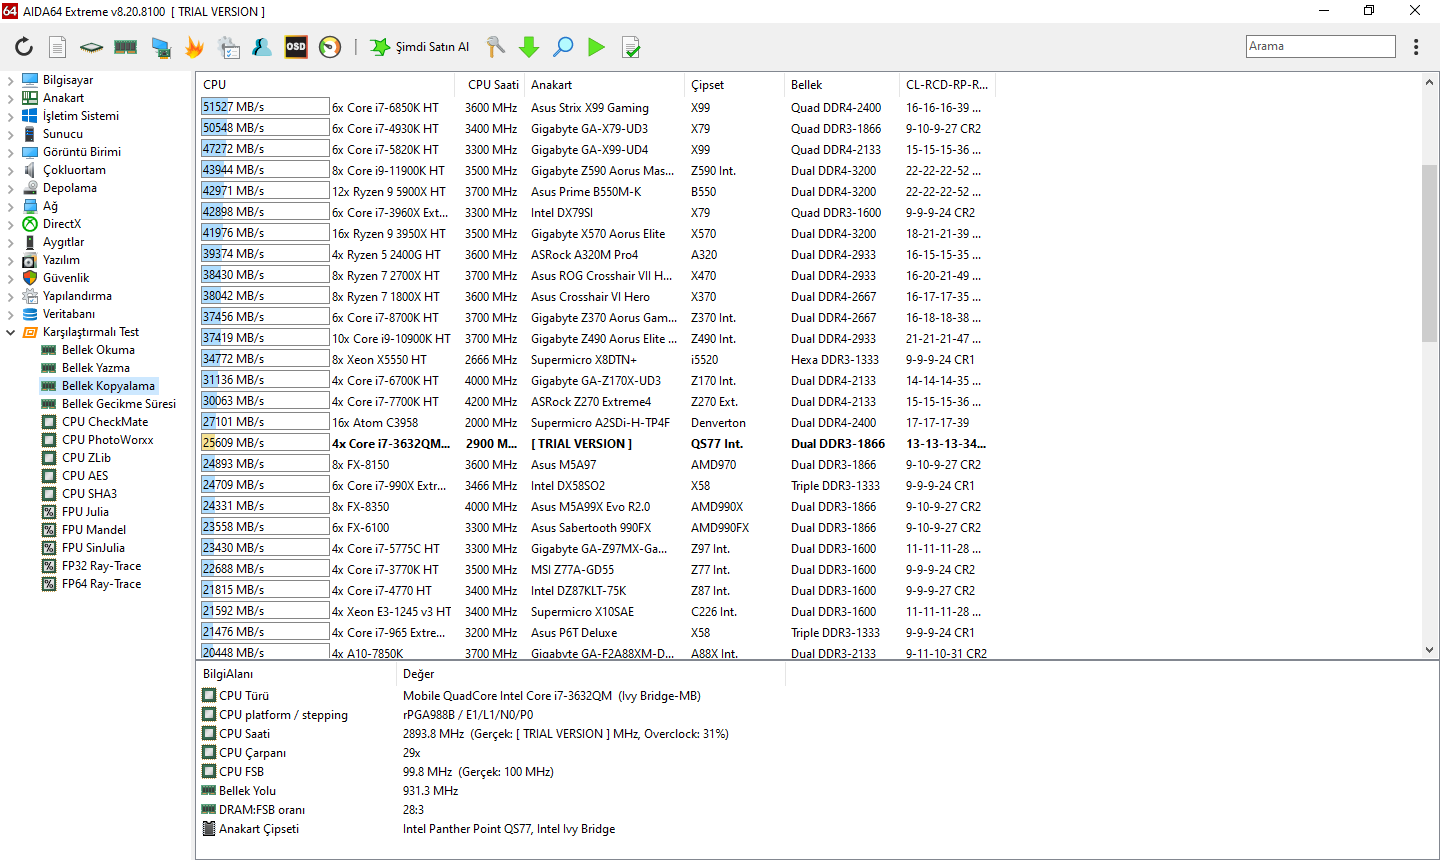Open the FP32 Ray-Trace benchmark
Screen dimensions: 1440x860
(101, 566)
